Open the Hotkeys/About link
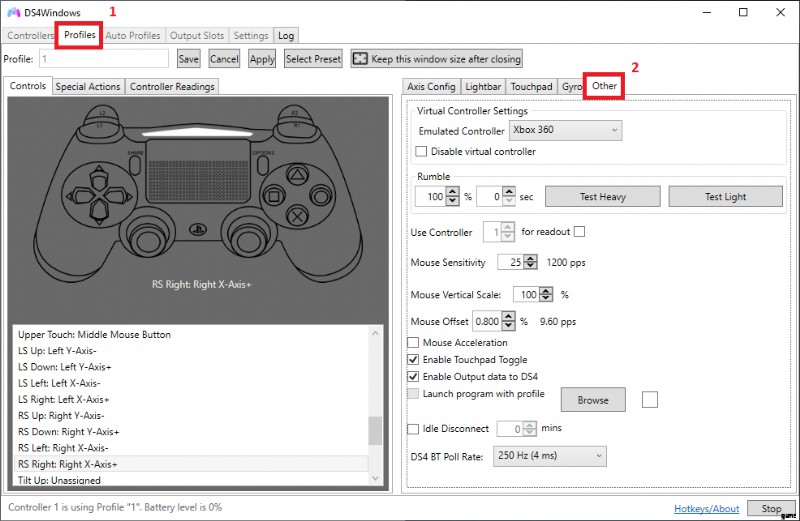 [x=706, y=509]
